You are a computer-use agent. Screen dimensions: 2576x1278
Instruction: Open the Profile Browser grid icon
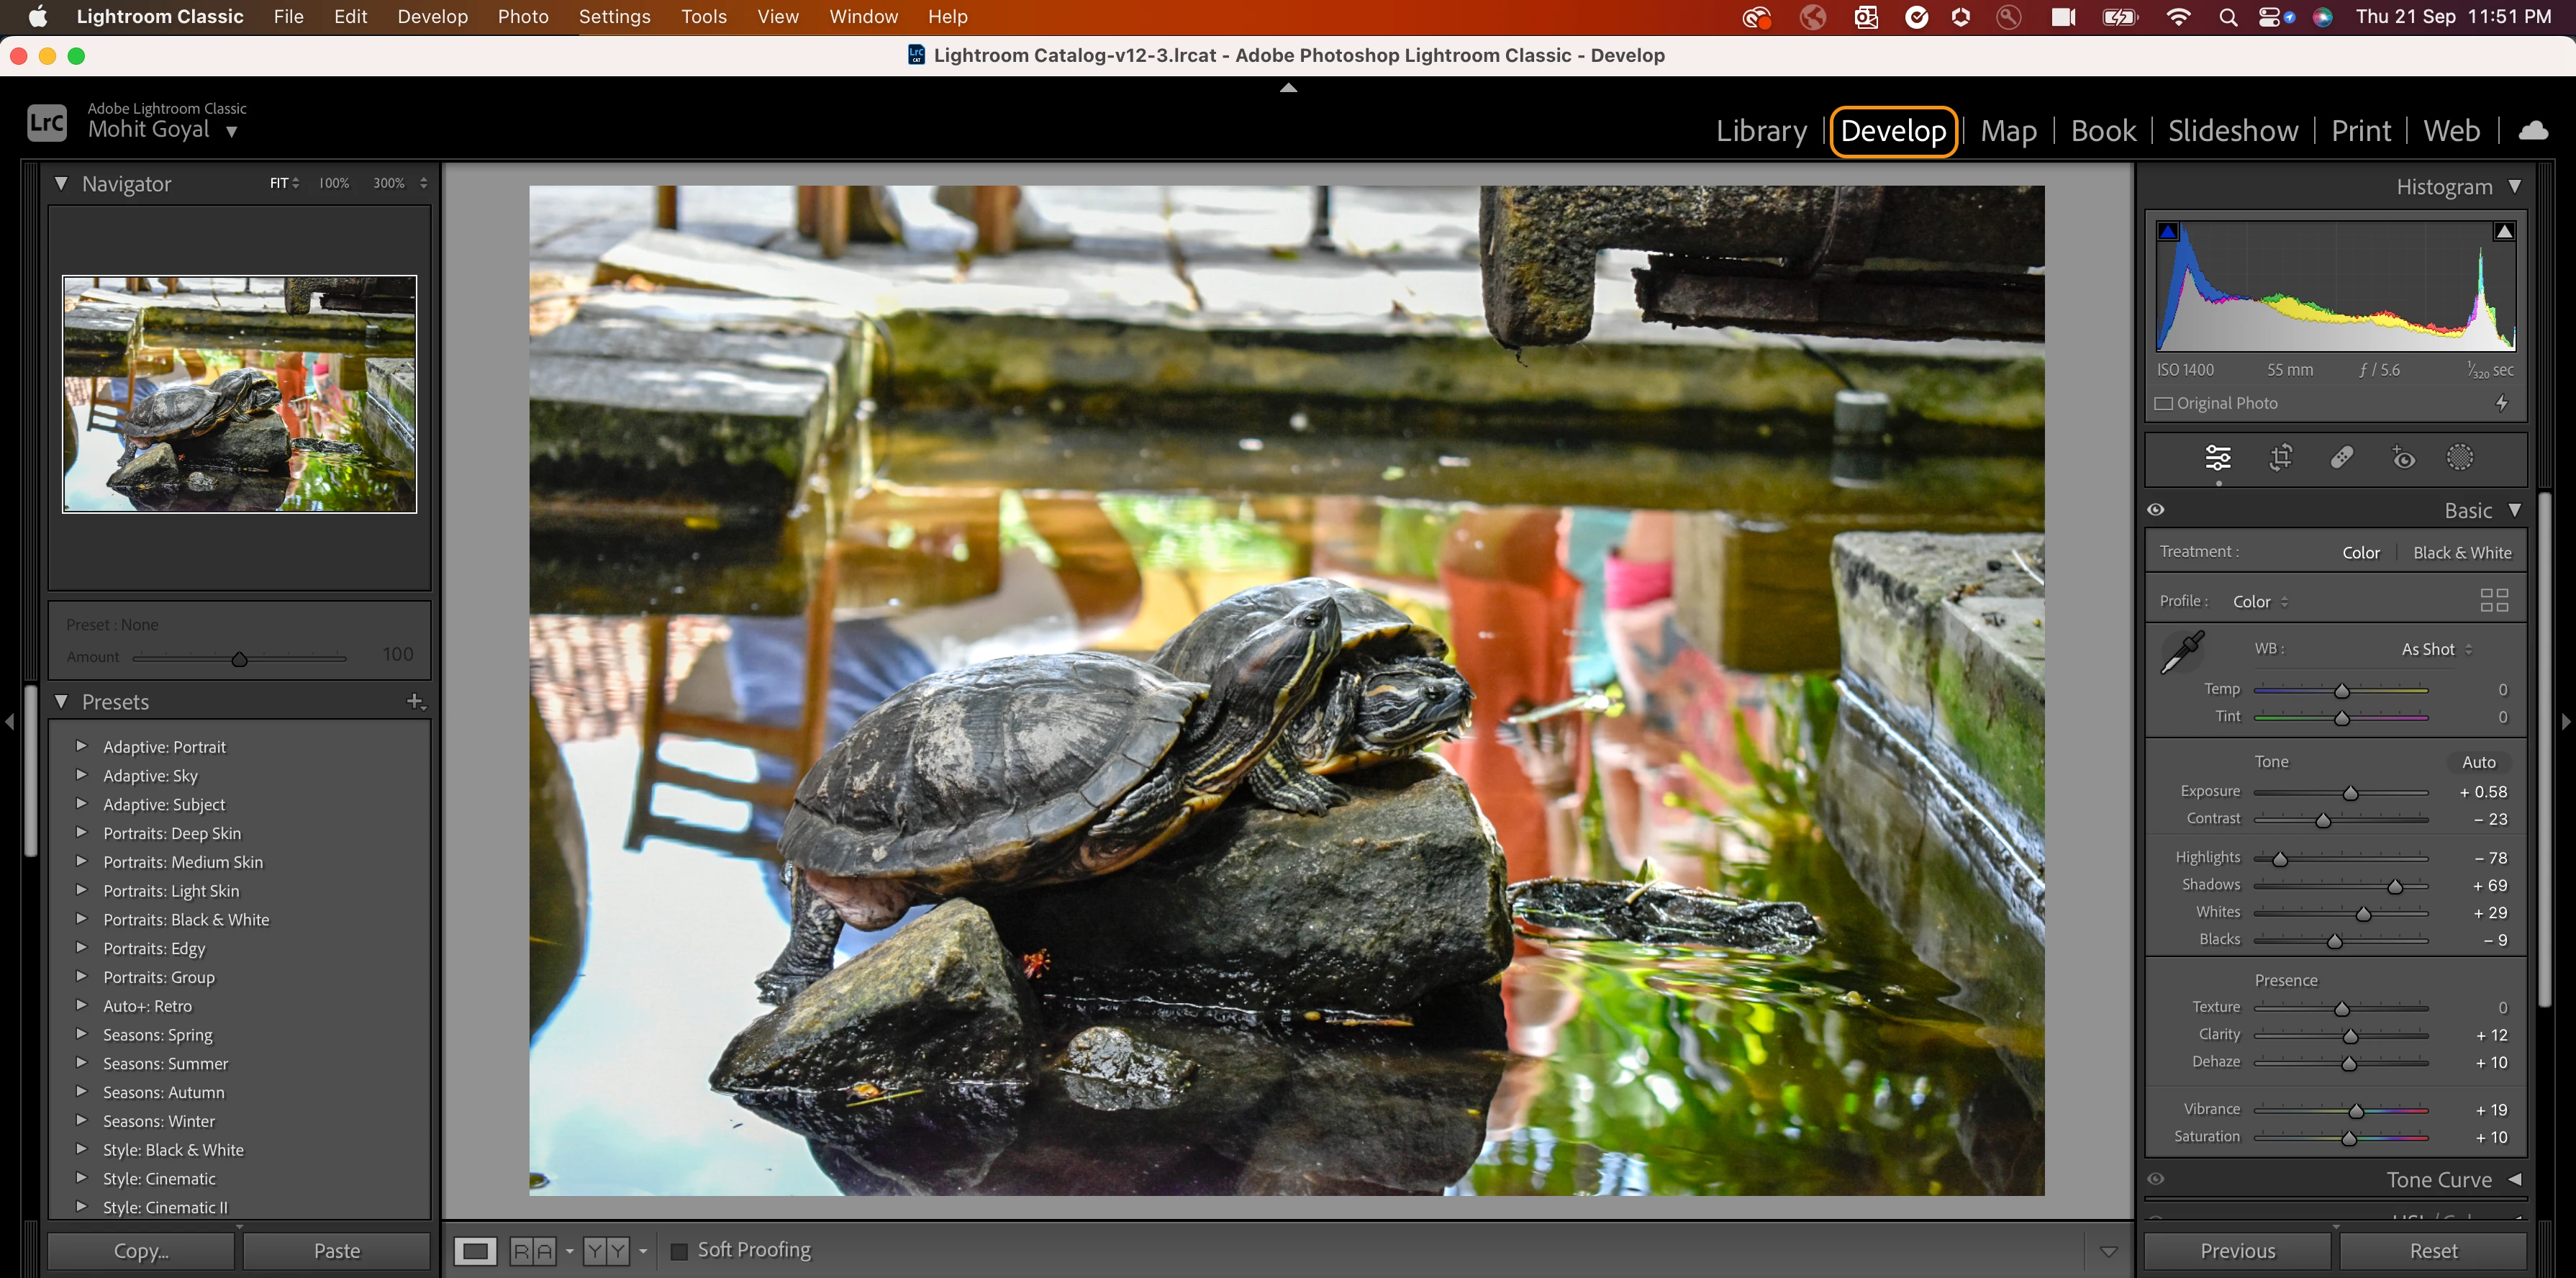point(2494,600)
